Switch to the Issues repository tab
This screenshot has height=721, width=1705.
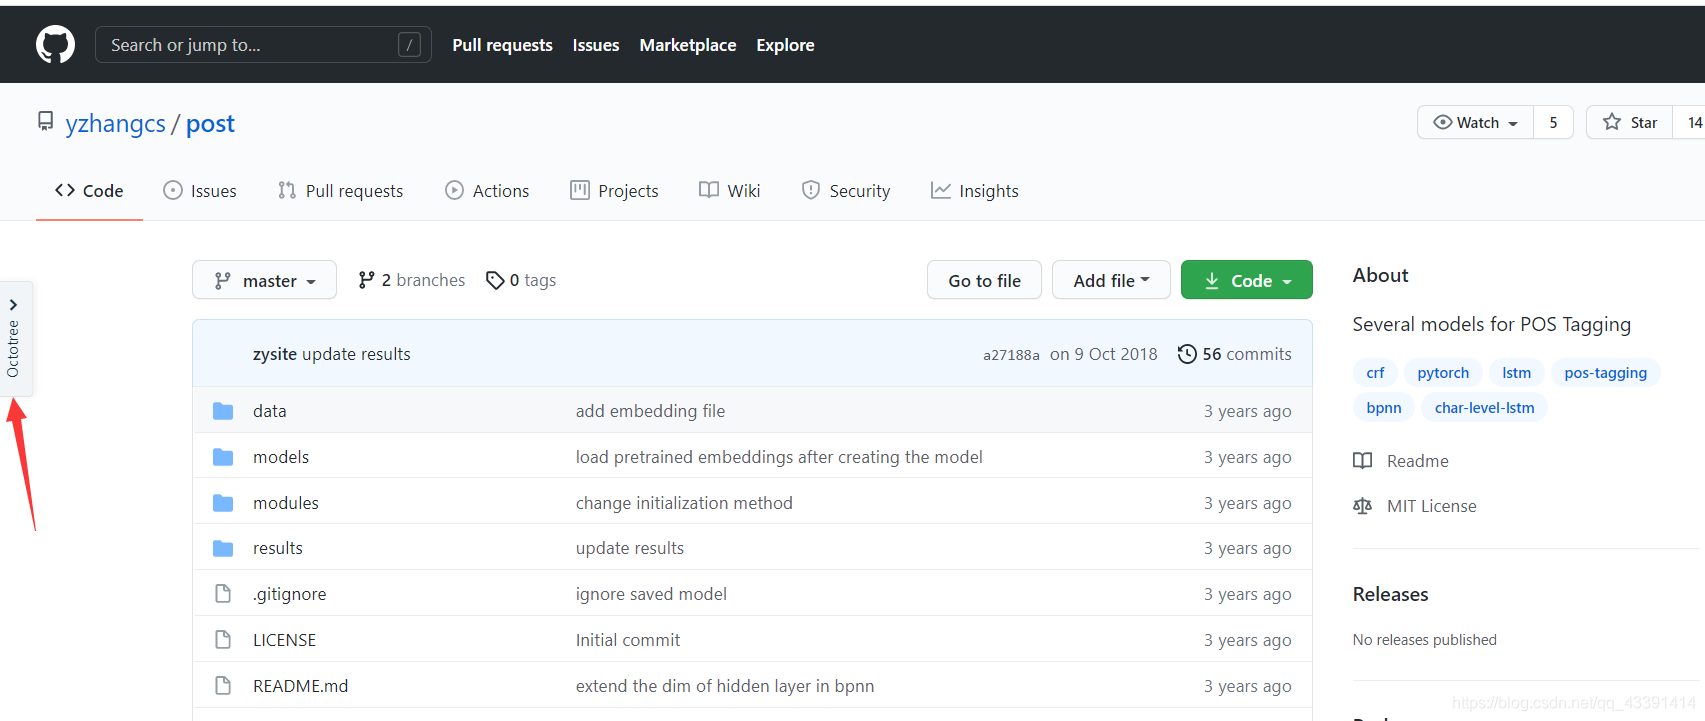[x=200, y=191]
